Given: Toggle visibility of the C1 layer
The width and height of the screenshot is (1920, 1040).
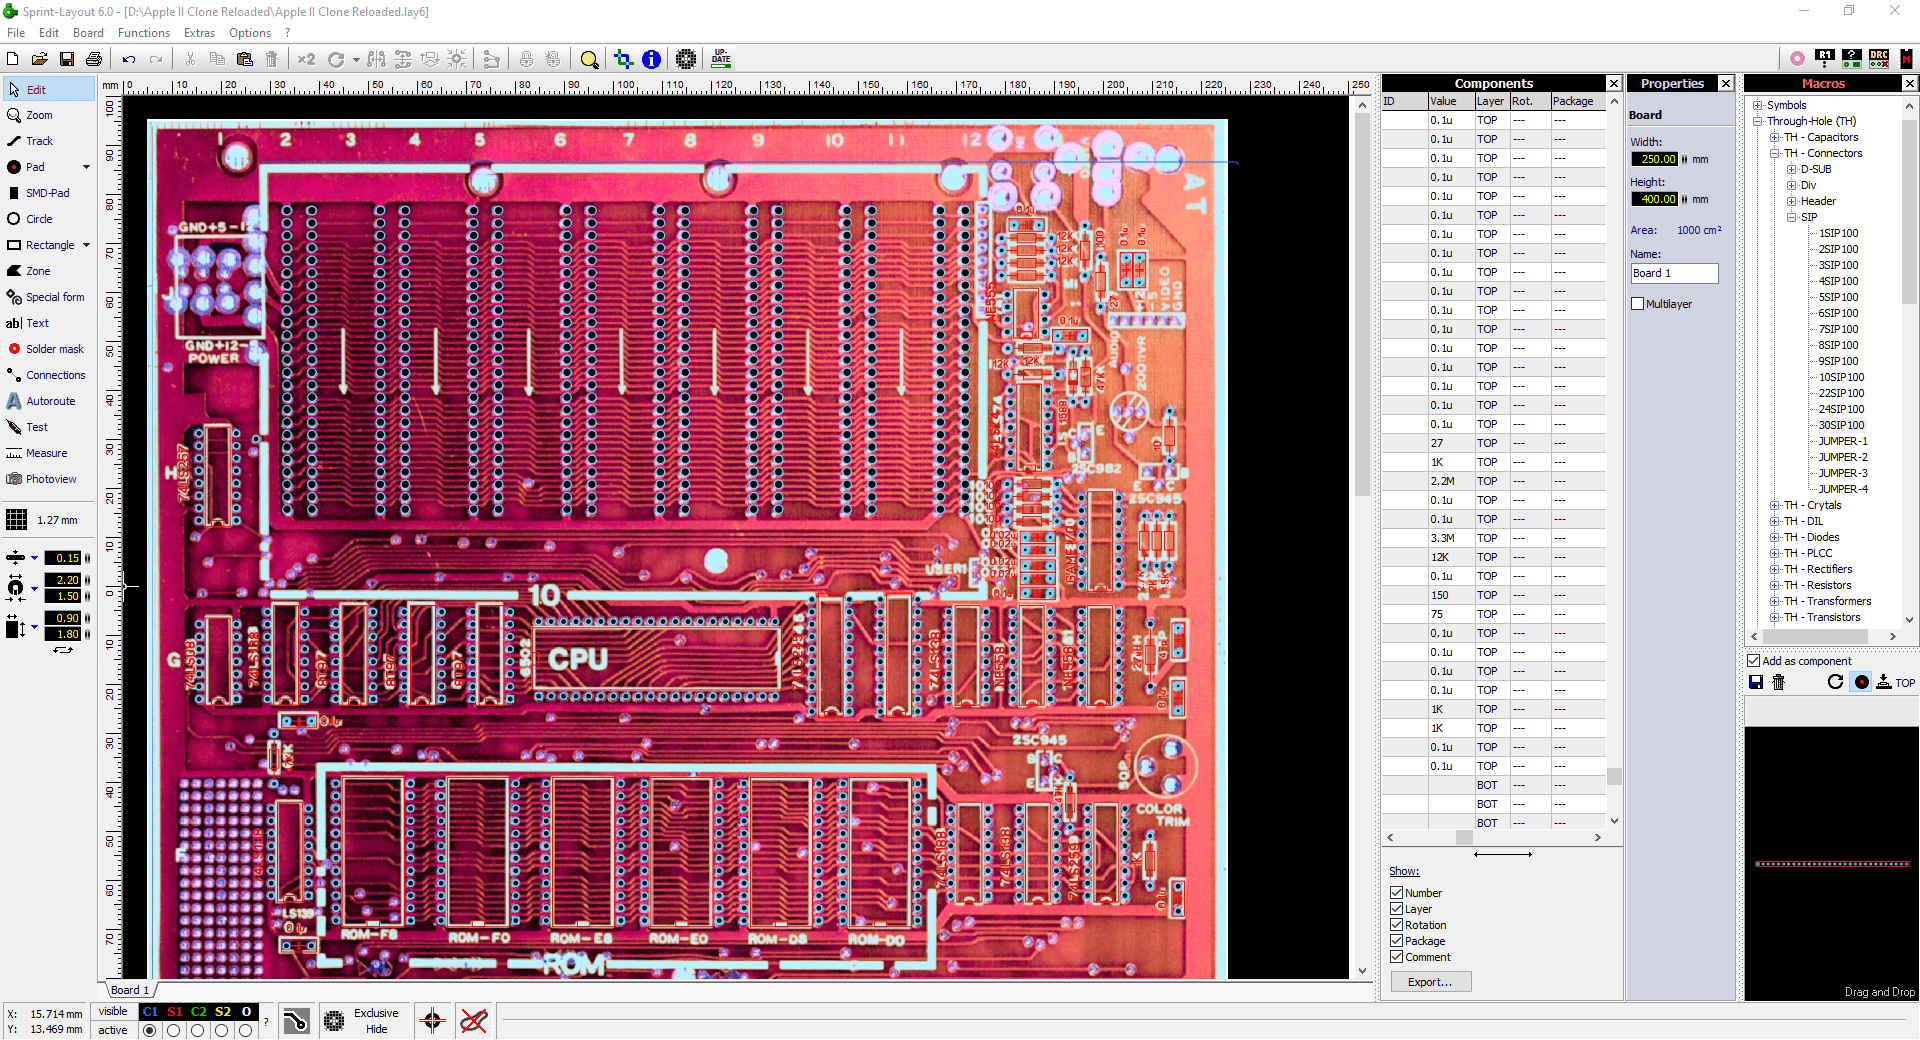Looking at the screenshot, I should coord(150,1012).
